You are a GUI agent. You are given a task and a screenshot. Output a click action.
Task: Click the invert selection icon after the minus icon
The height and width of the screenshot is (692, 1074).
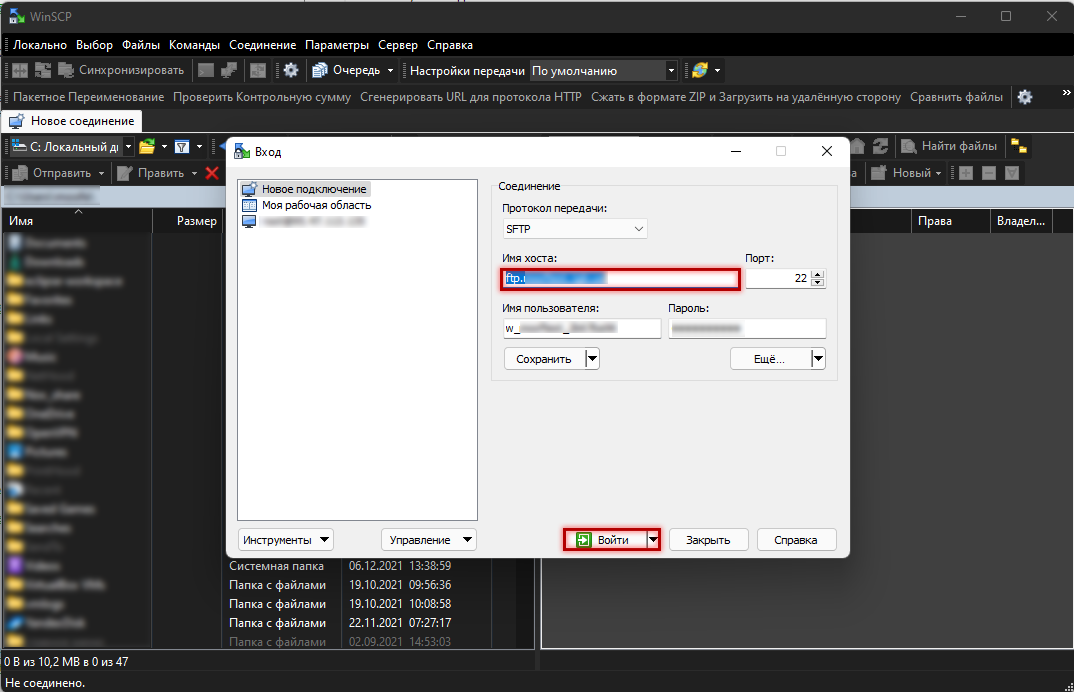pyautogui.click(x=1012, y=173)
